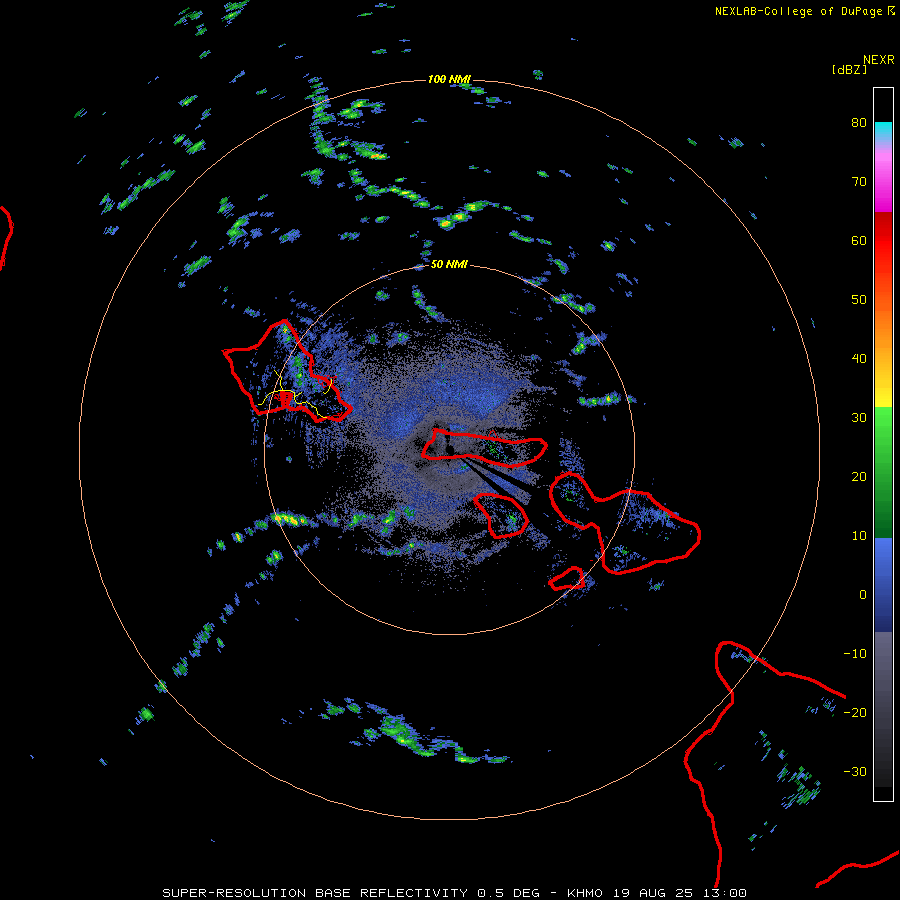Click the 100 NMI range ring label
900x900 pixels.
pyautogui.click(x=449, y=79)
